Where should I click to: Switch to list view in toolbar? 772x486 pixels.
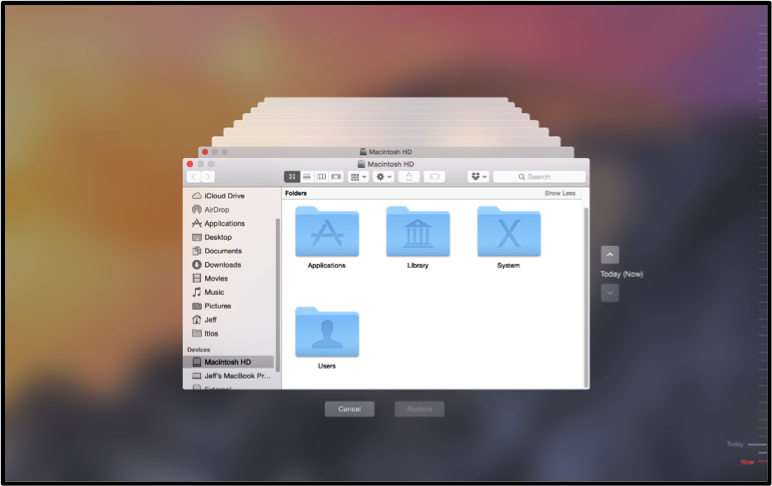pyautogui.click(x=307, y=177)
